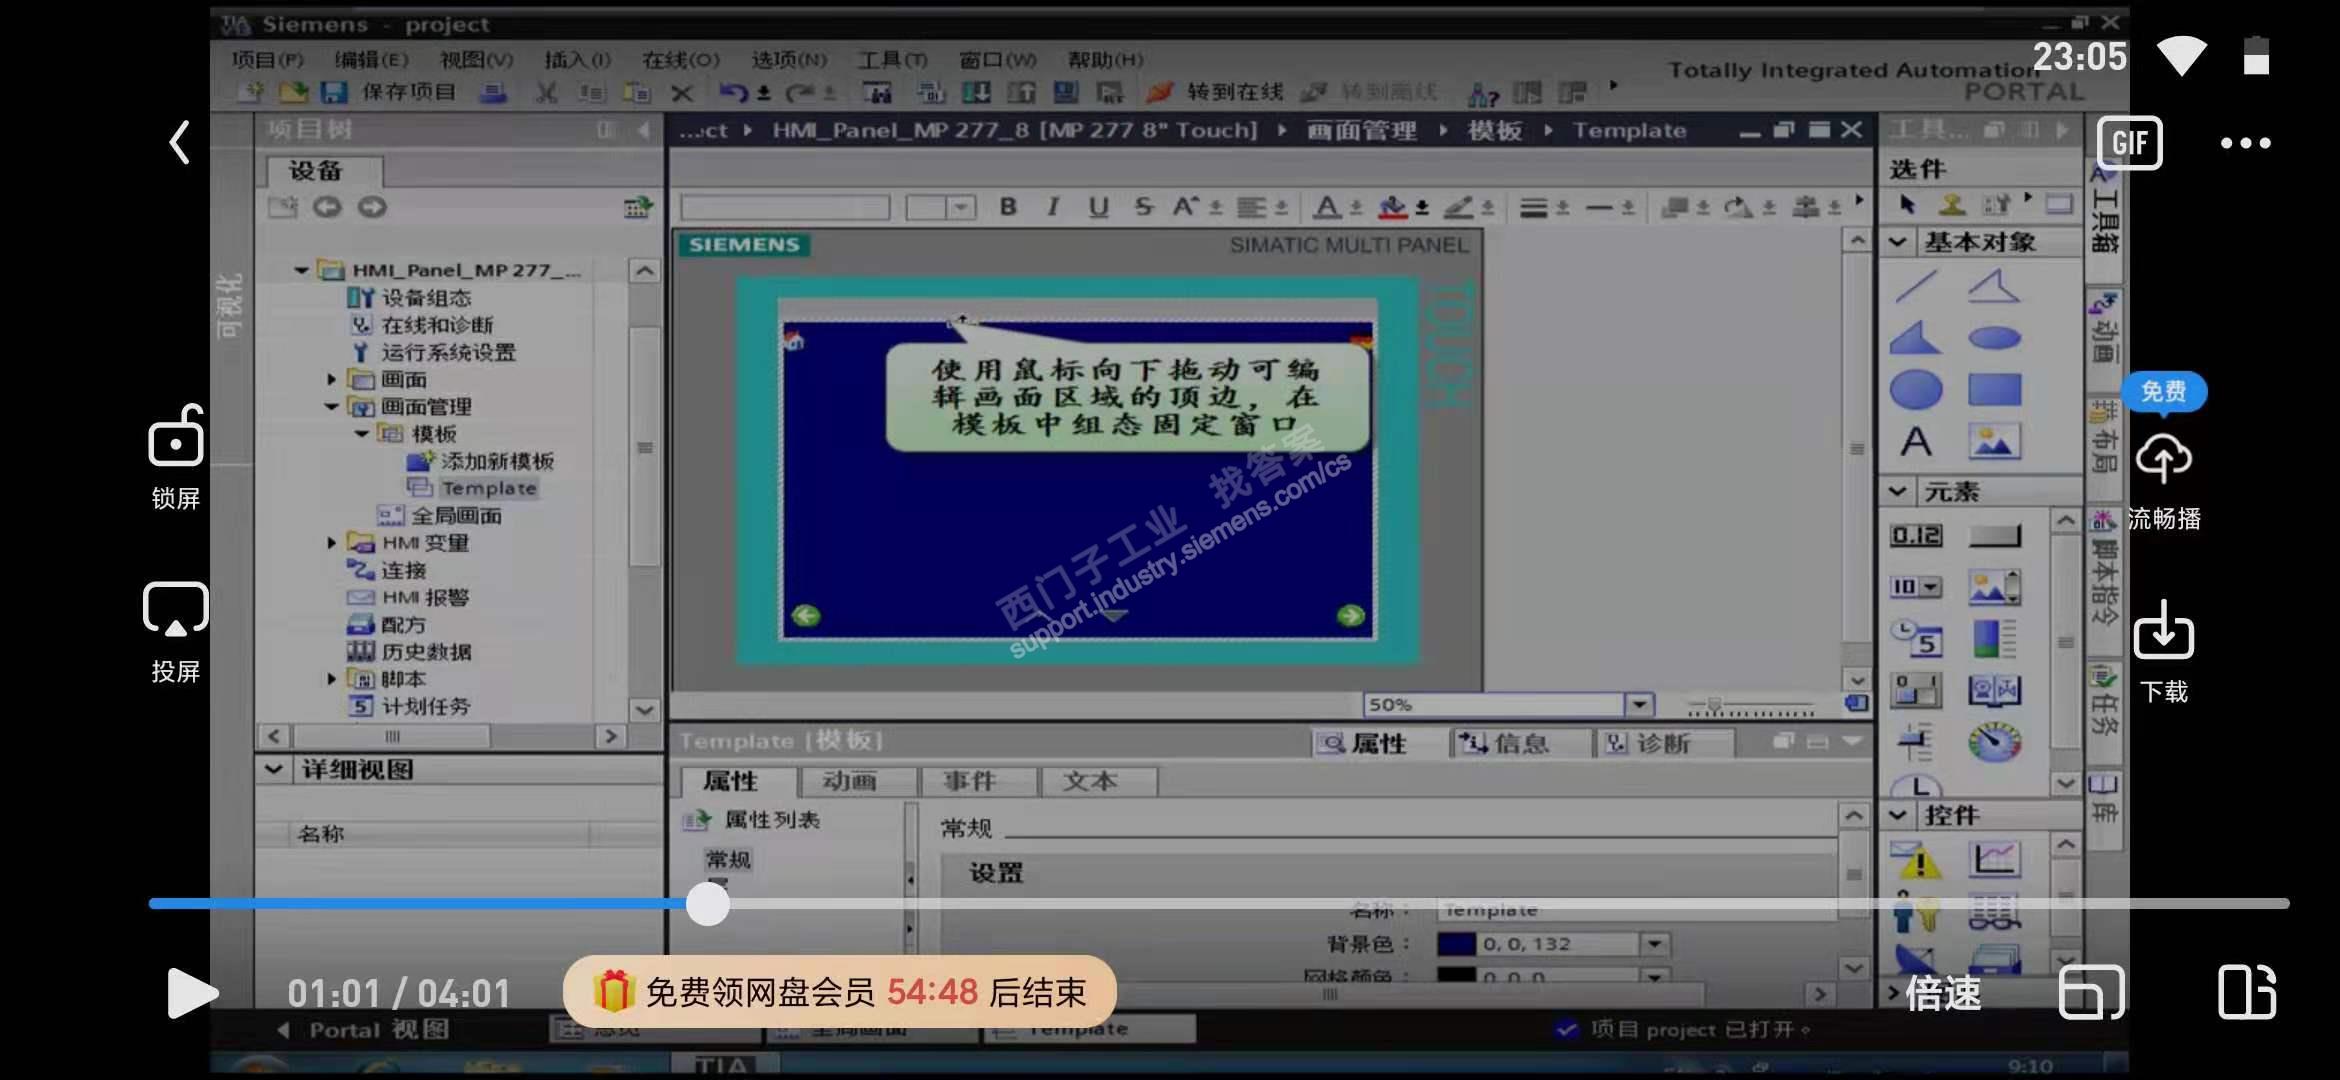Toggle italic formatting in editor toolbar

pyautogui.click(x=1053, y=207)
